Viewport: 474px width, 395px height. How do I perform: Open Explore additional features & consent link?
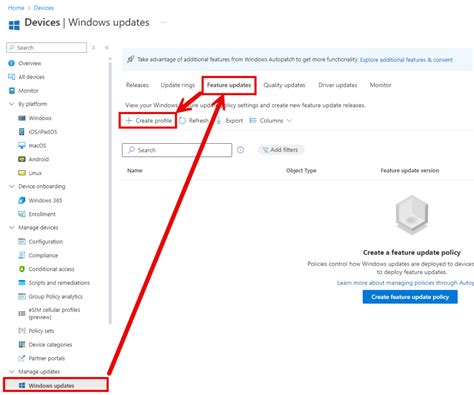tap(406, 60)
